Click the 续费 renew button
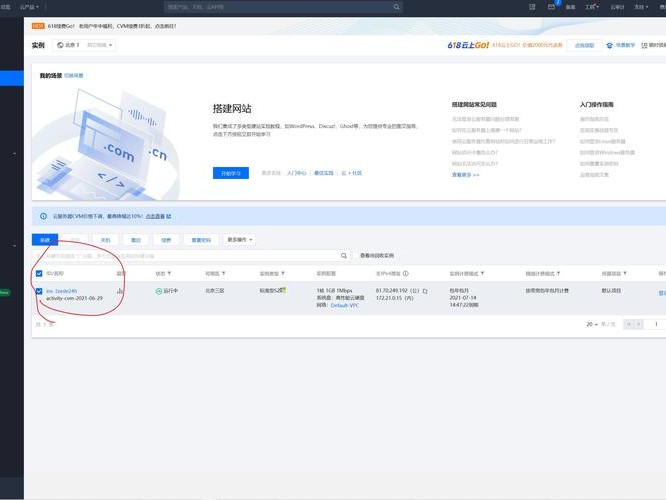This screenshot has height=500, width=666. [x=166, y=240]
